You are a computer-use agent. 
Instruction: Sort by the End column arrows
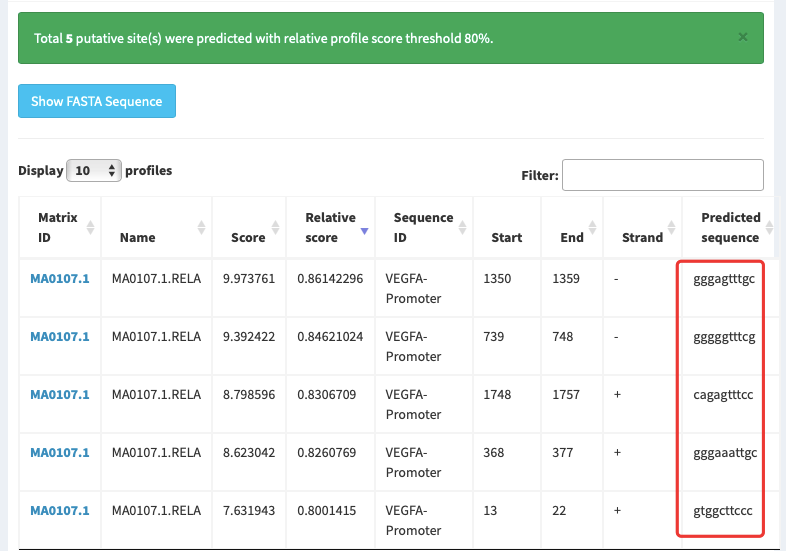pyautogui.click(x=592, y=228)
